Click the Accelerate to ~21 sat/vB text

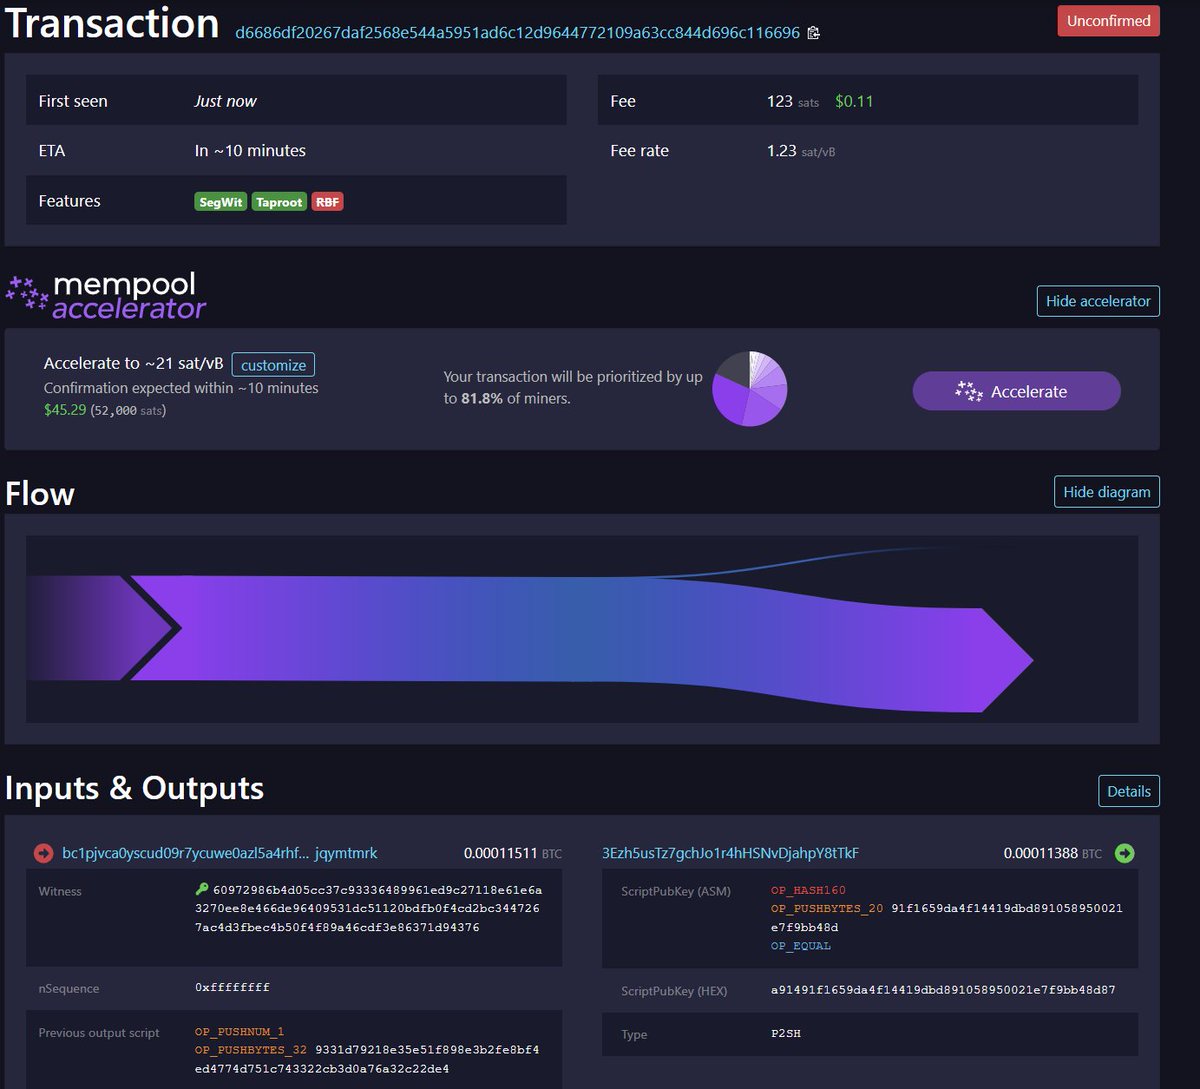133,364
